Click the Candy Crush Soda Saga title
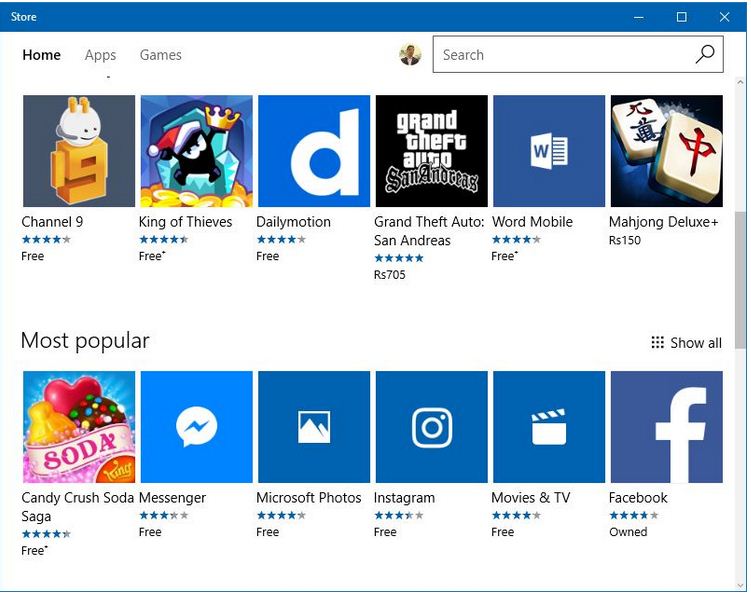Viewport: 751px width, 593px height. tap(78, 507)
